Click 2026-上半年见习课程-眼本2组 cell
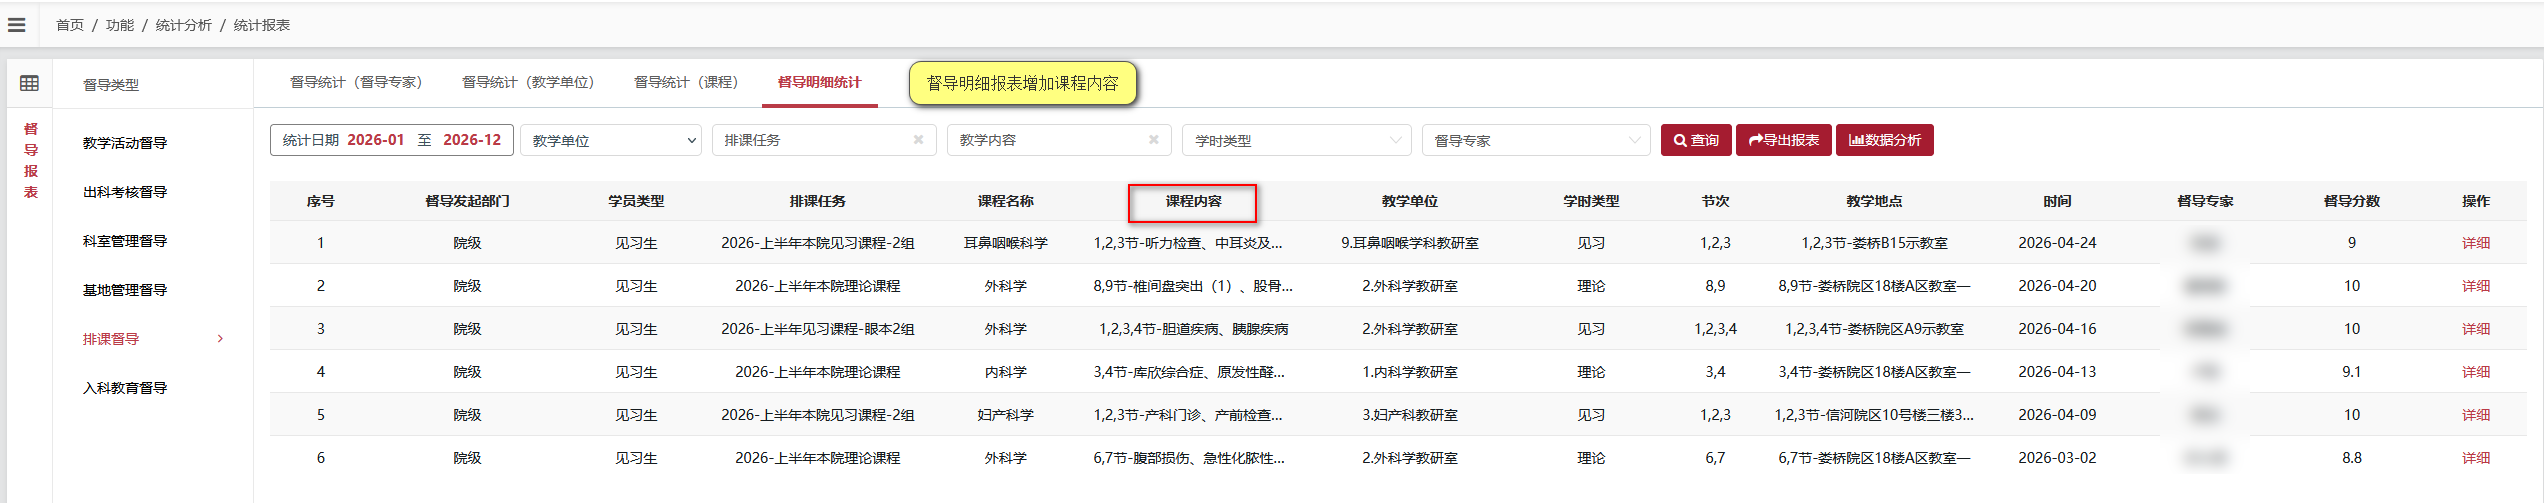This screenshot has width=2544, height=503. pyautogui.click(x=818, y=329)
